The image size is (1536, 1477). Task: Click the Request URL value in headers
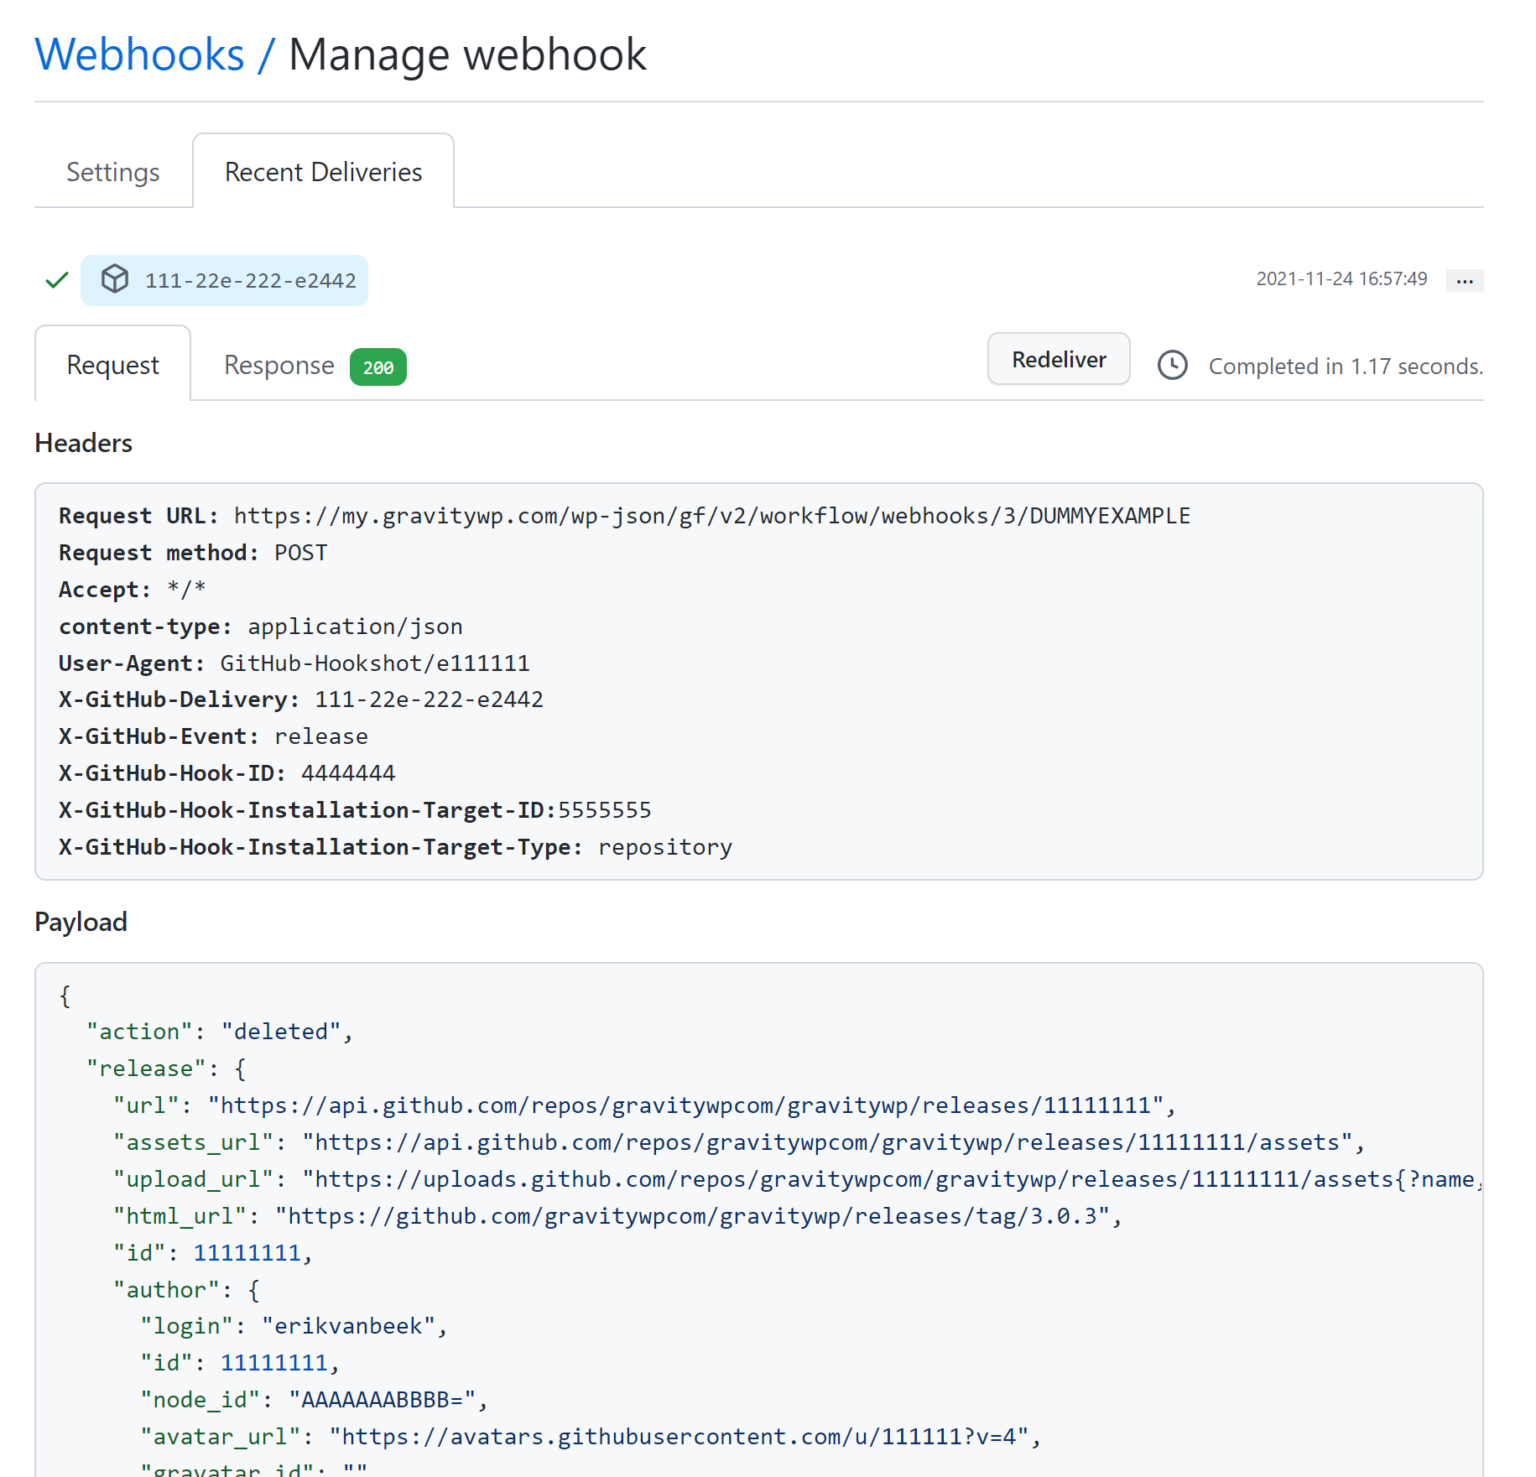tap(711, 516)
